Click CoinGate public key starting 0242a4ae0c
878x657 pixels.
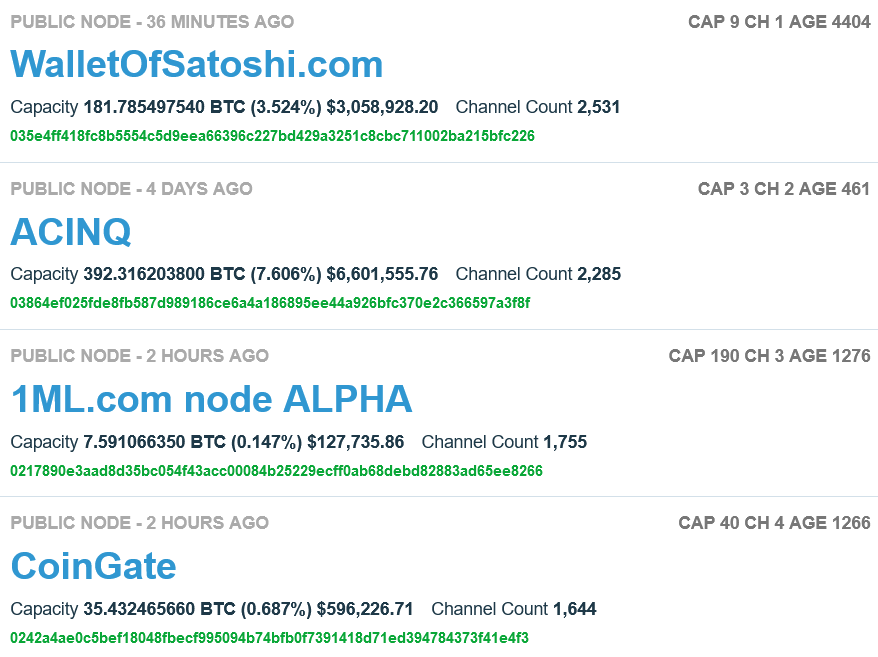(269, 637)
